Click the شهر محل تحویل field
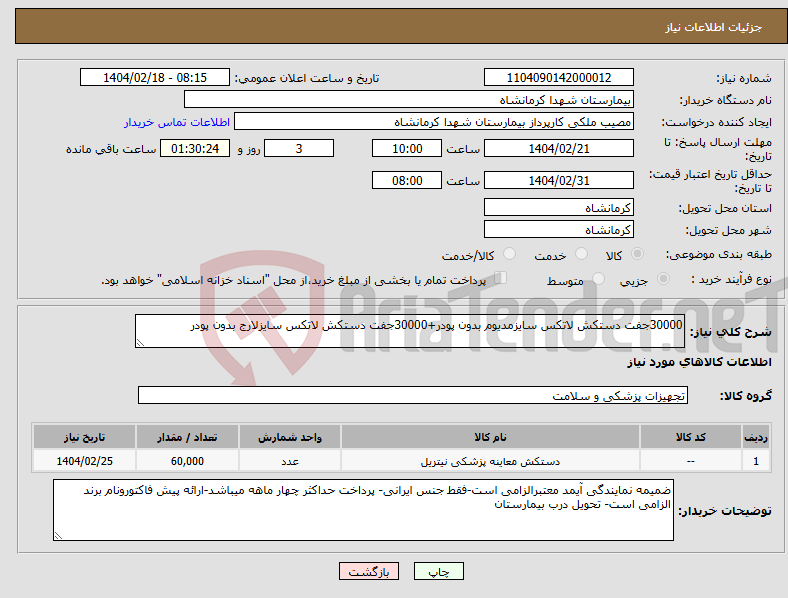The height and width of the screenshot is (598, 788). click(558, 229)
